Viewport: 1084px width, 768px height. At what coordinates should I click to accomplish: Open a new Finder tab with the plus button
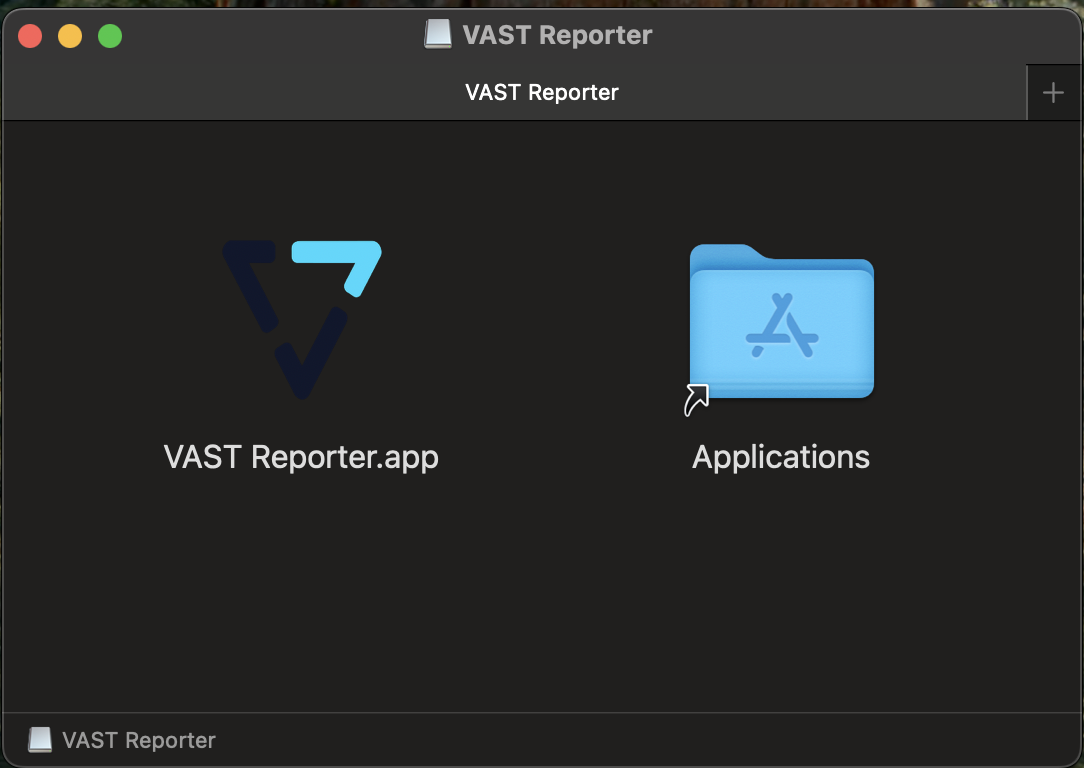pos(1053,92)
